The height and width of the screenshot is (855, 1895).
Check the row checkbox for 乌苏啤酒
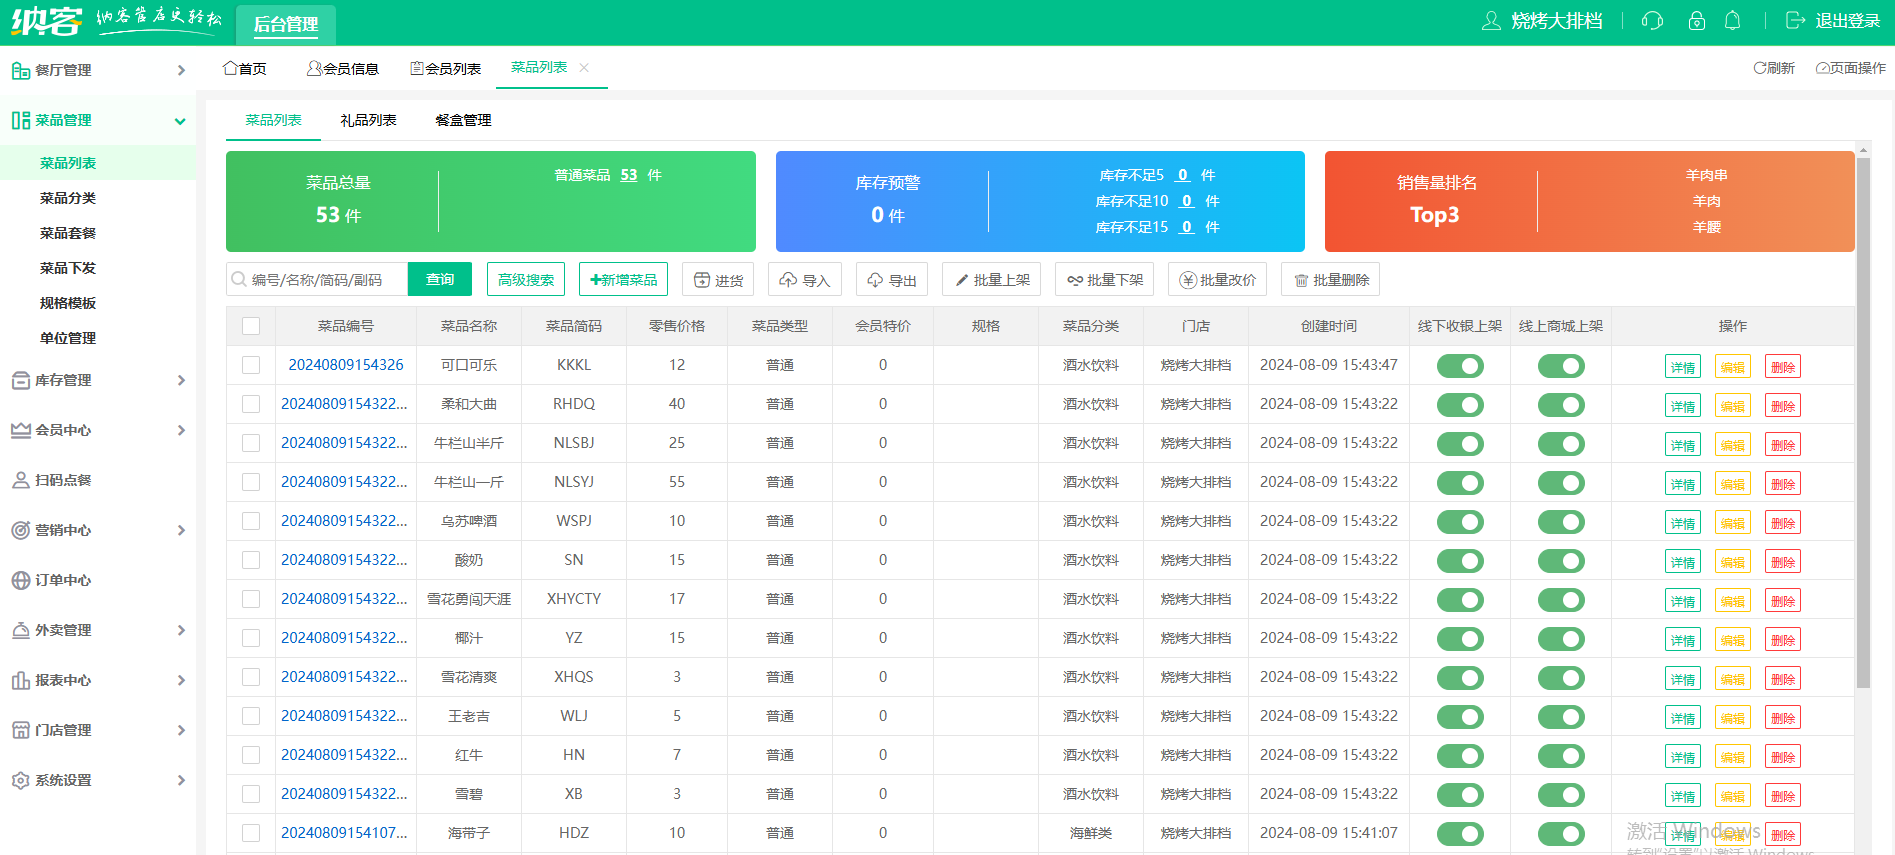point(251,521)
